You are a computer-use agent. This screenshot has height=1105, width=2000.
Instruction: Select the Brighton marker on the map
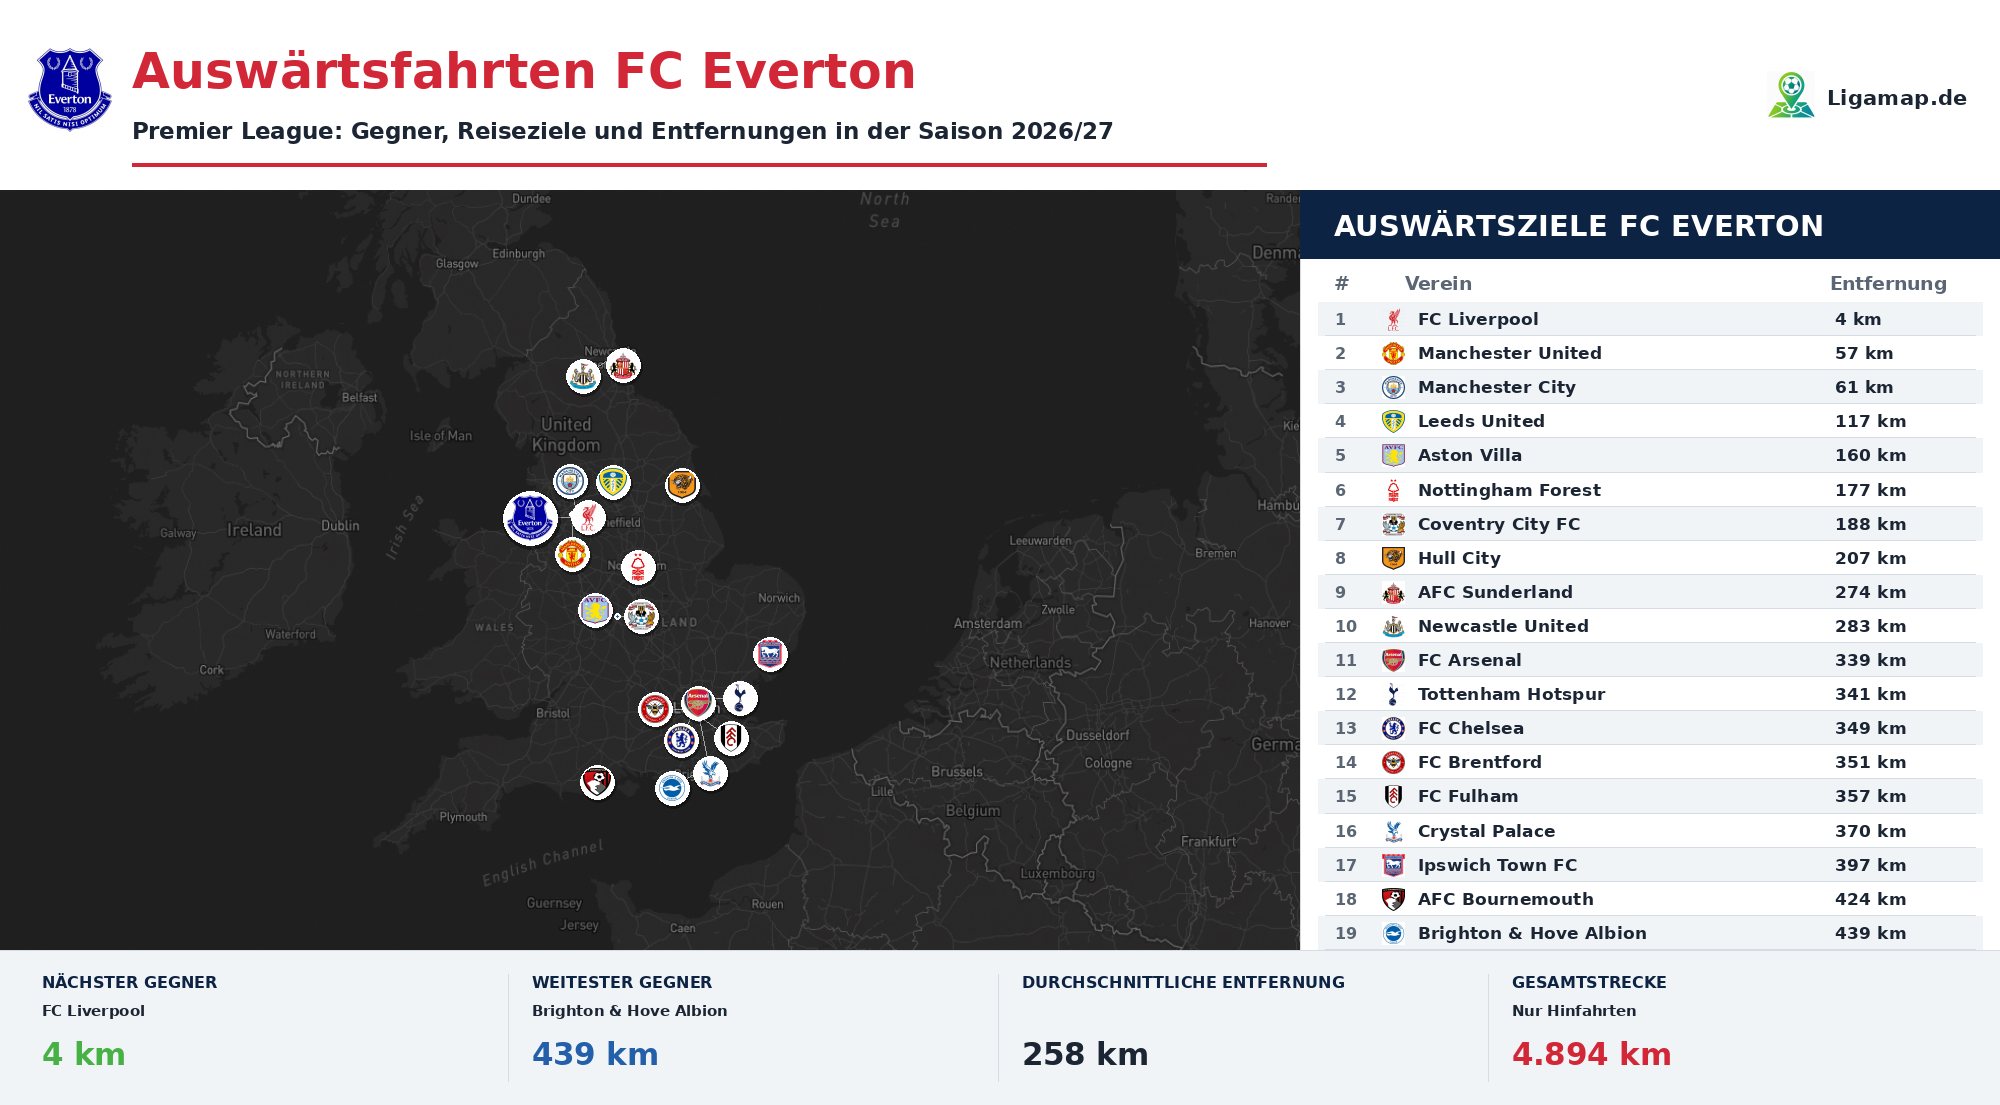coord(672,789)
